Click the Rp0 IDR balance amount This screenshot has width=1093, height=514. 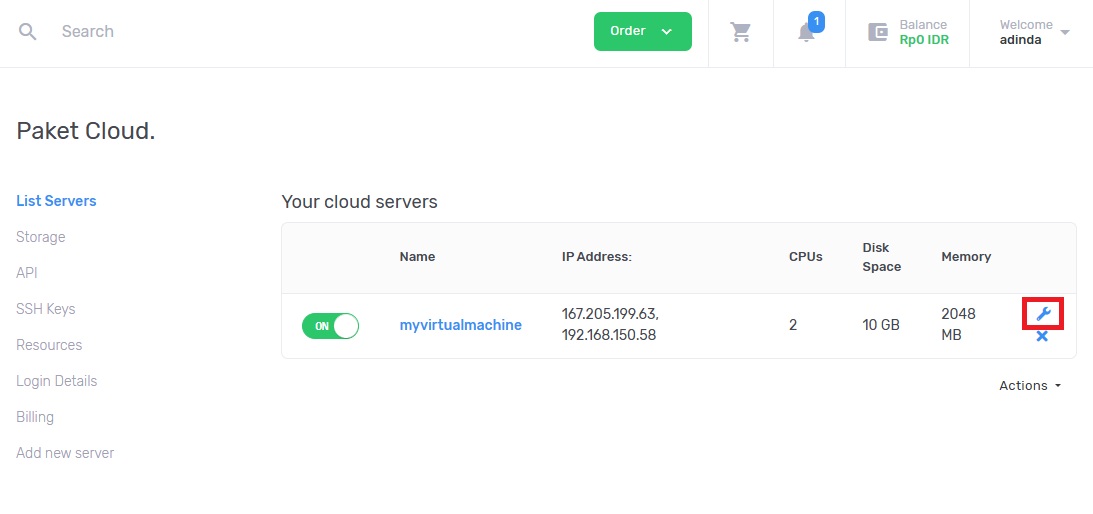[x=924, y=40]
